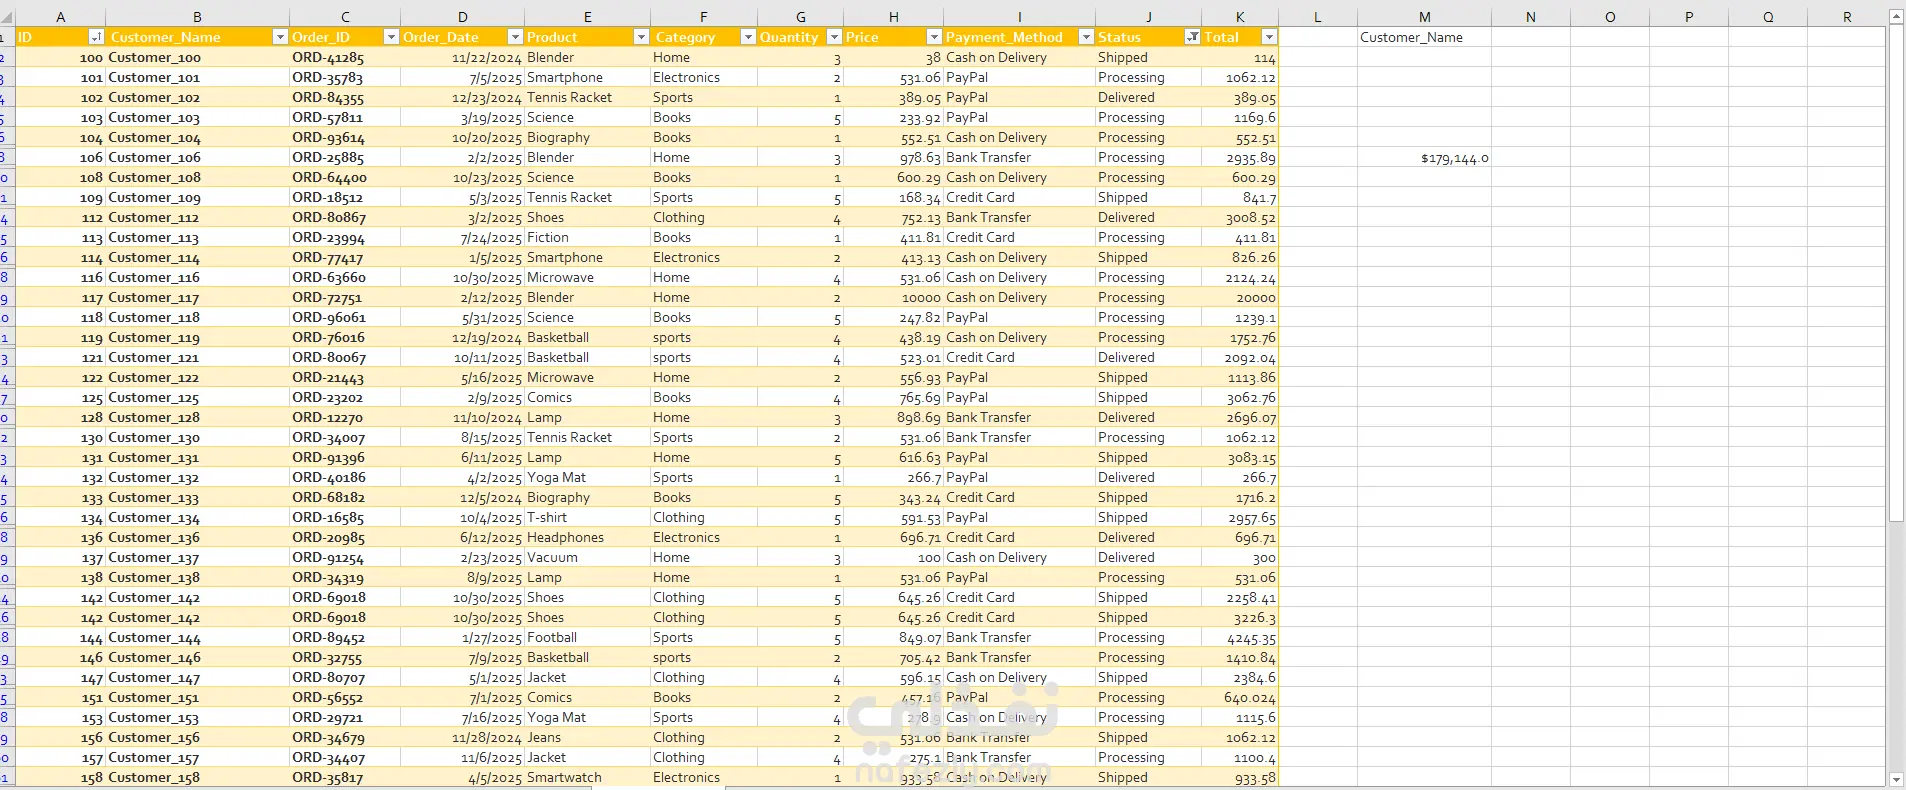Viewport: 1906px width, 790px height.
Task: Select the Customer_Name cell in column M
Action: pyautogui.click(x=1424, y=37)
